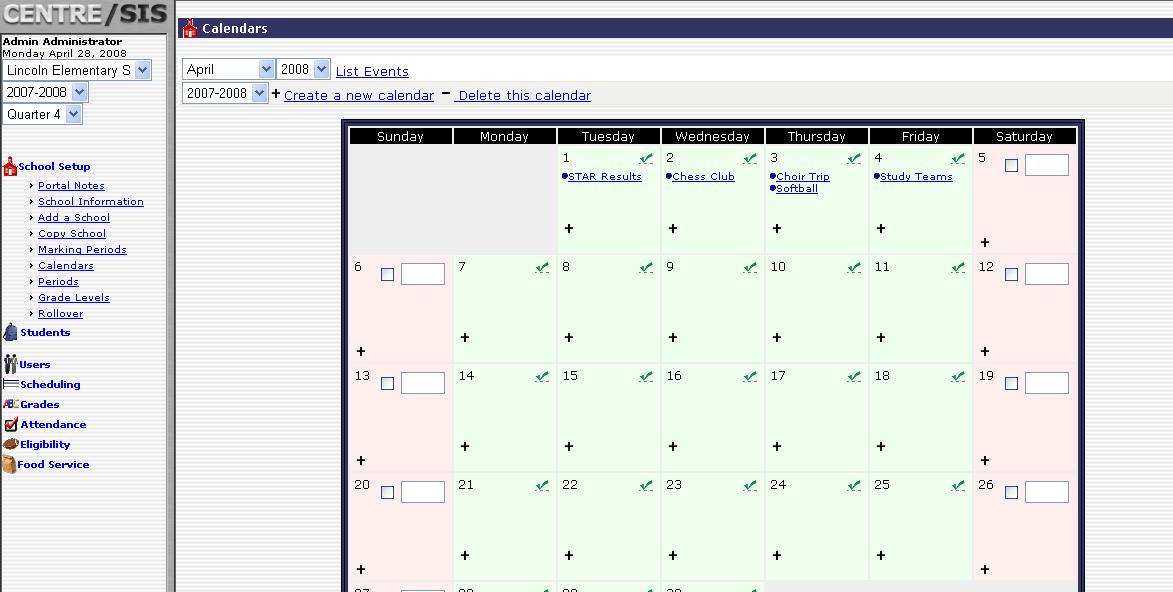Expand the Lincoln Elementary school dropdown
Screen dimensions: 1173x592
tap(77, 70)
